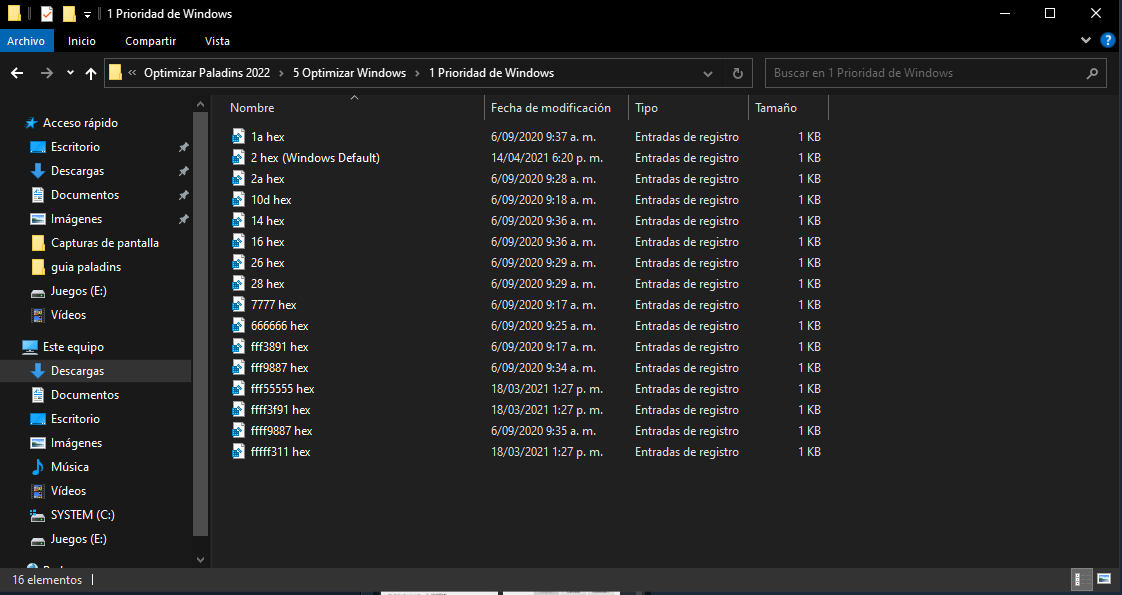Go up one folder level arrow
This screenshot has width=1122, height=595.
coord(91,73)
